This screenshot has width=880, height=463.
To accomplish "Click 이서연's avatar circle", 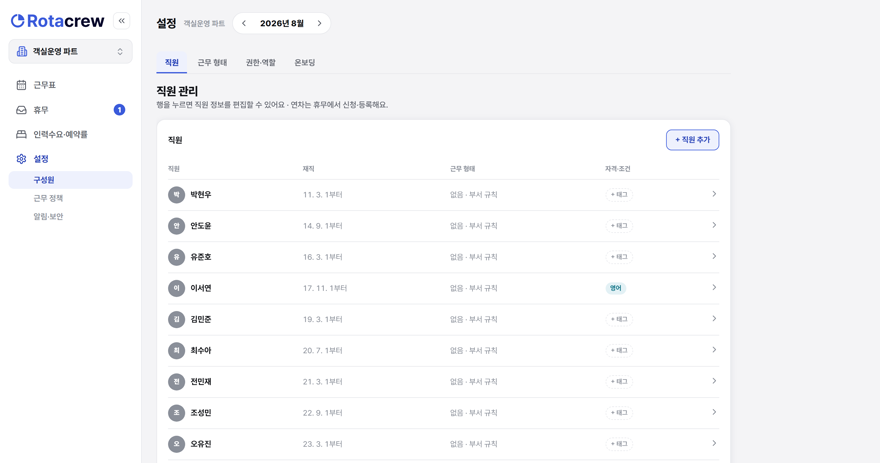I will click(176, 288).
